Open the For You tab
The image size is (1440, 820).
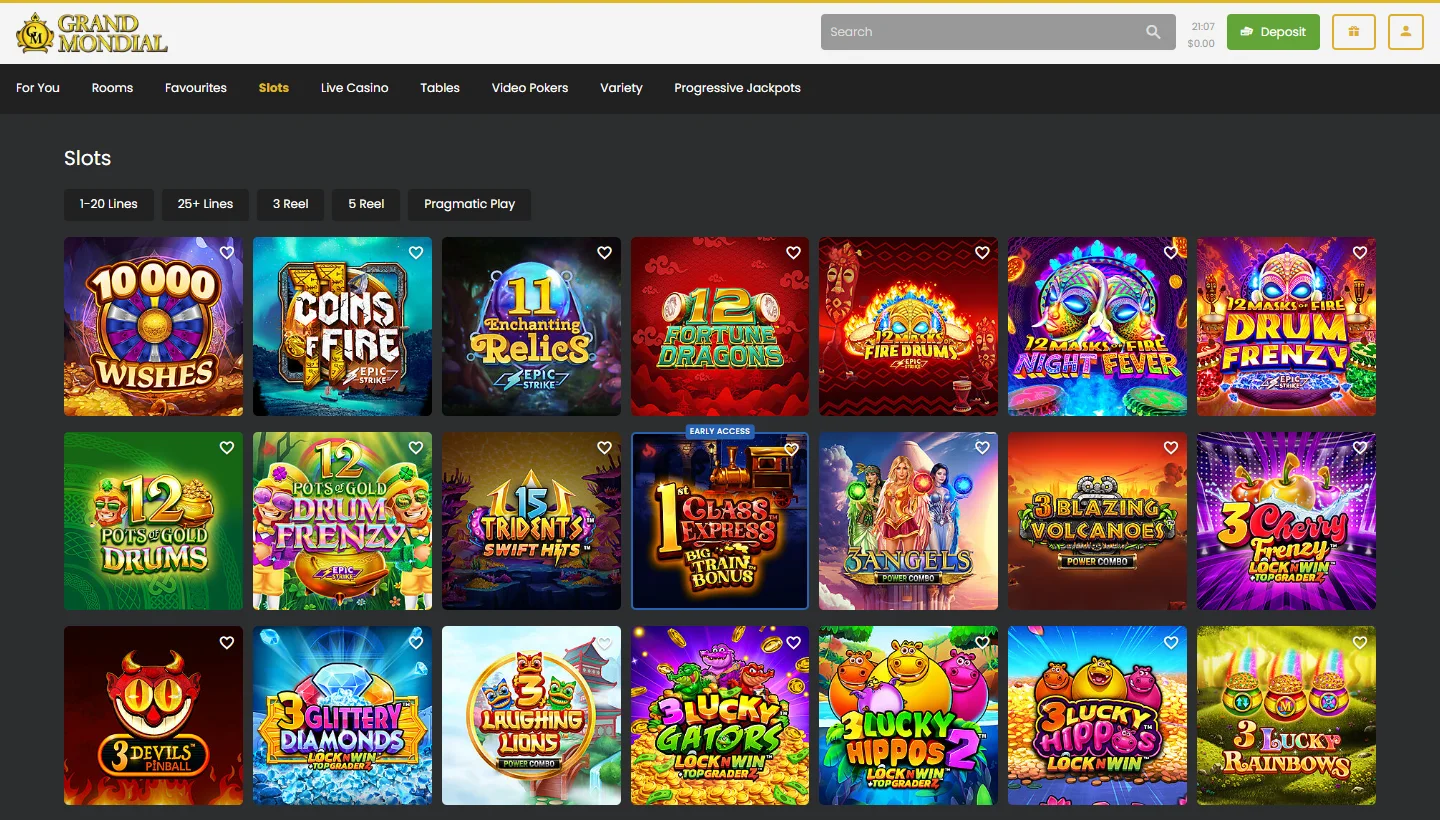38,88
